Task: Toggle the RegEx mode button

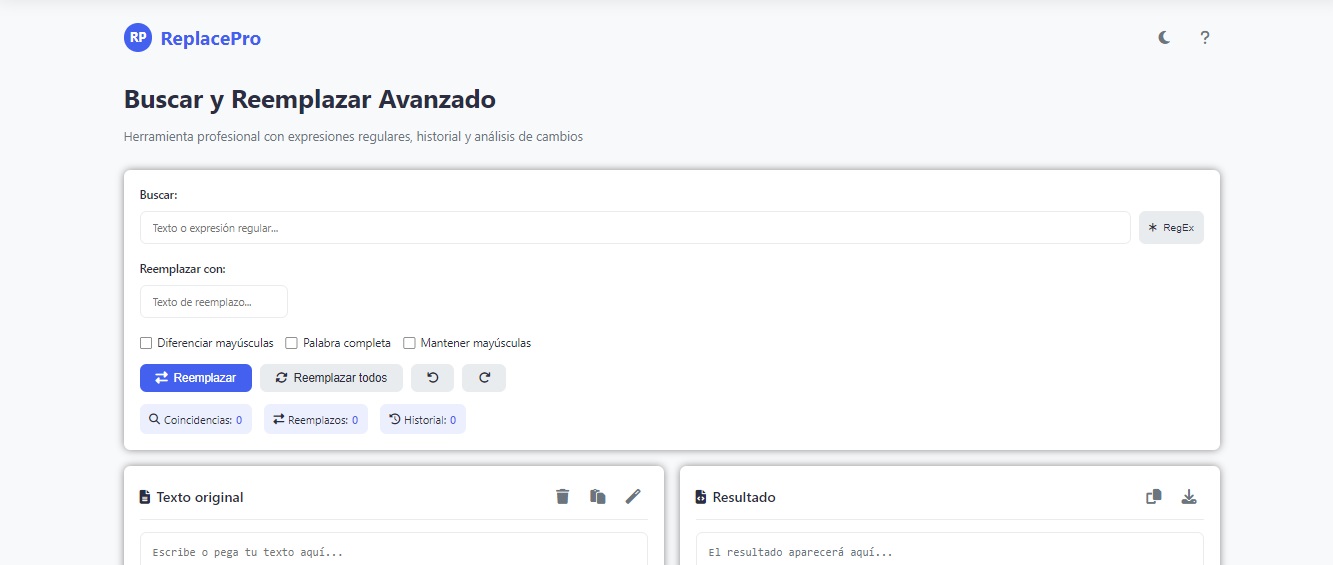Action: click(x=1171, y=228)
